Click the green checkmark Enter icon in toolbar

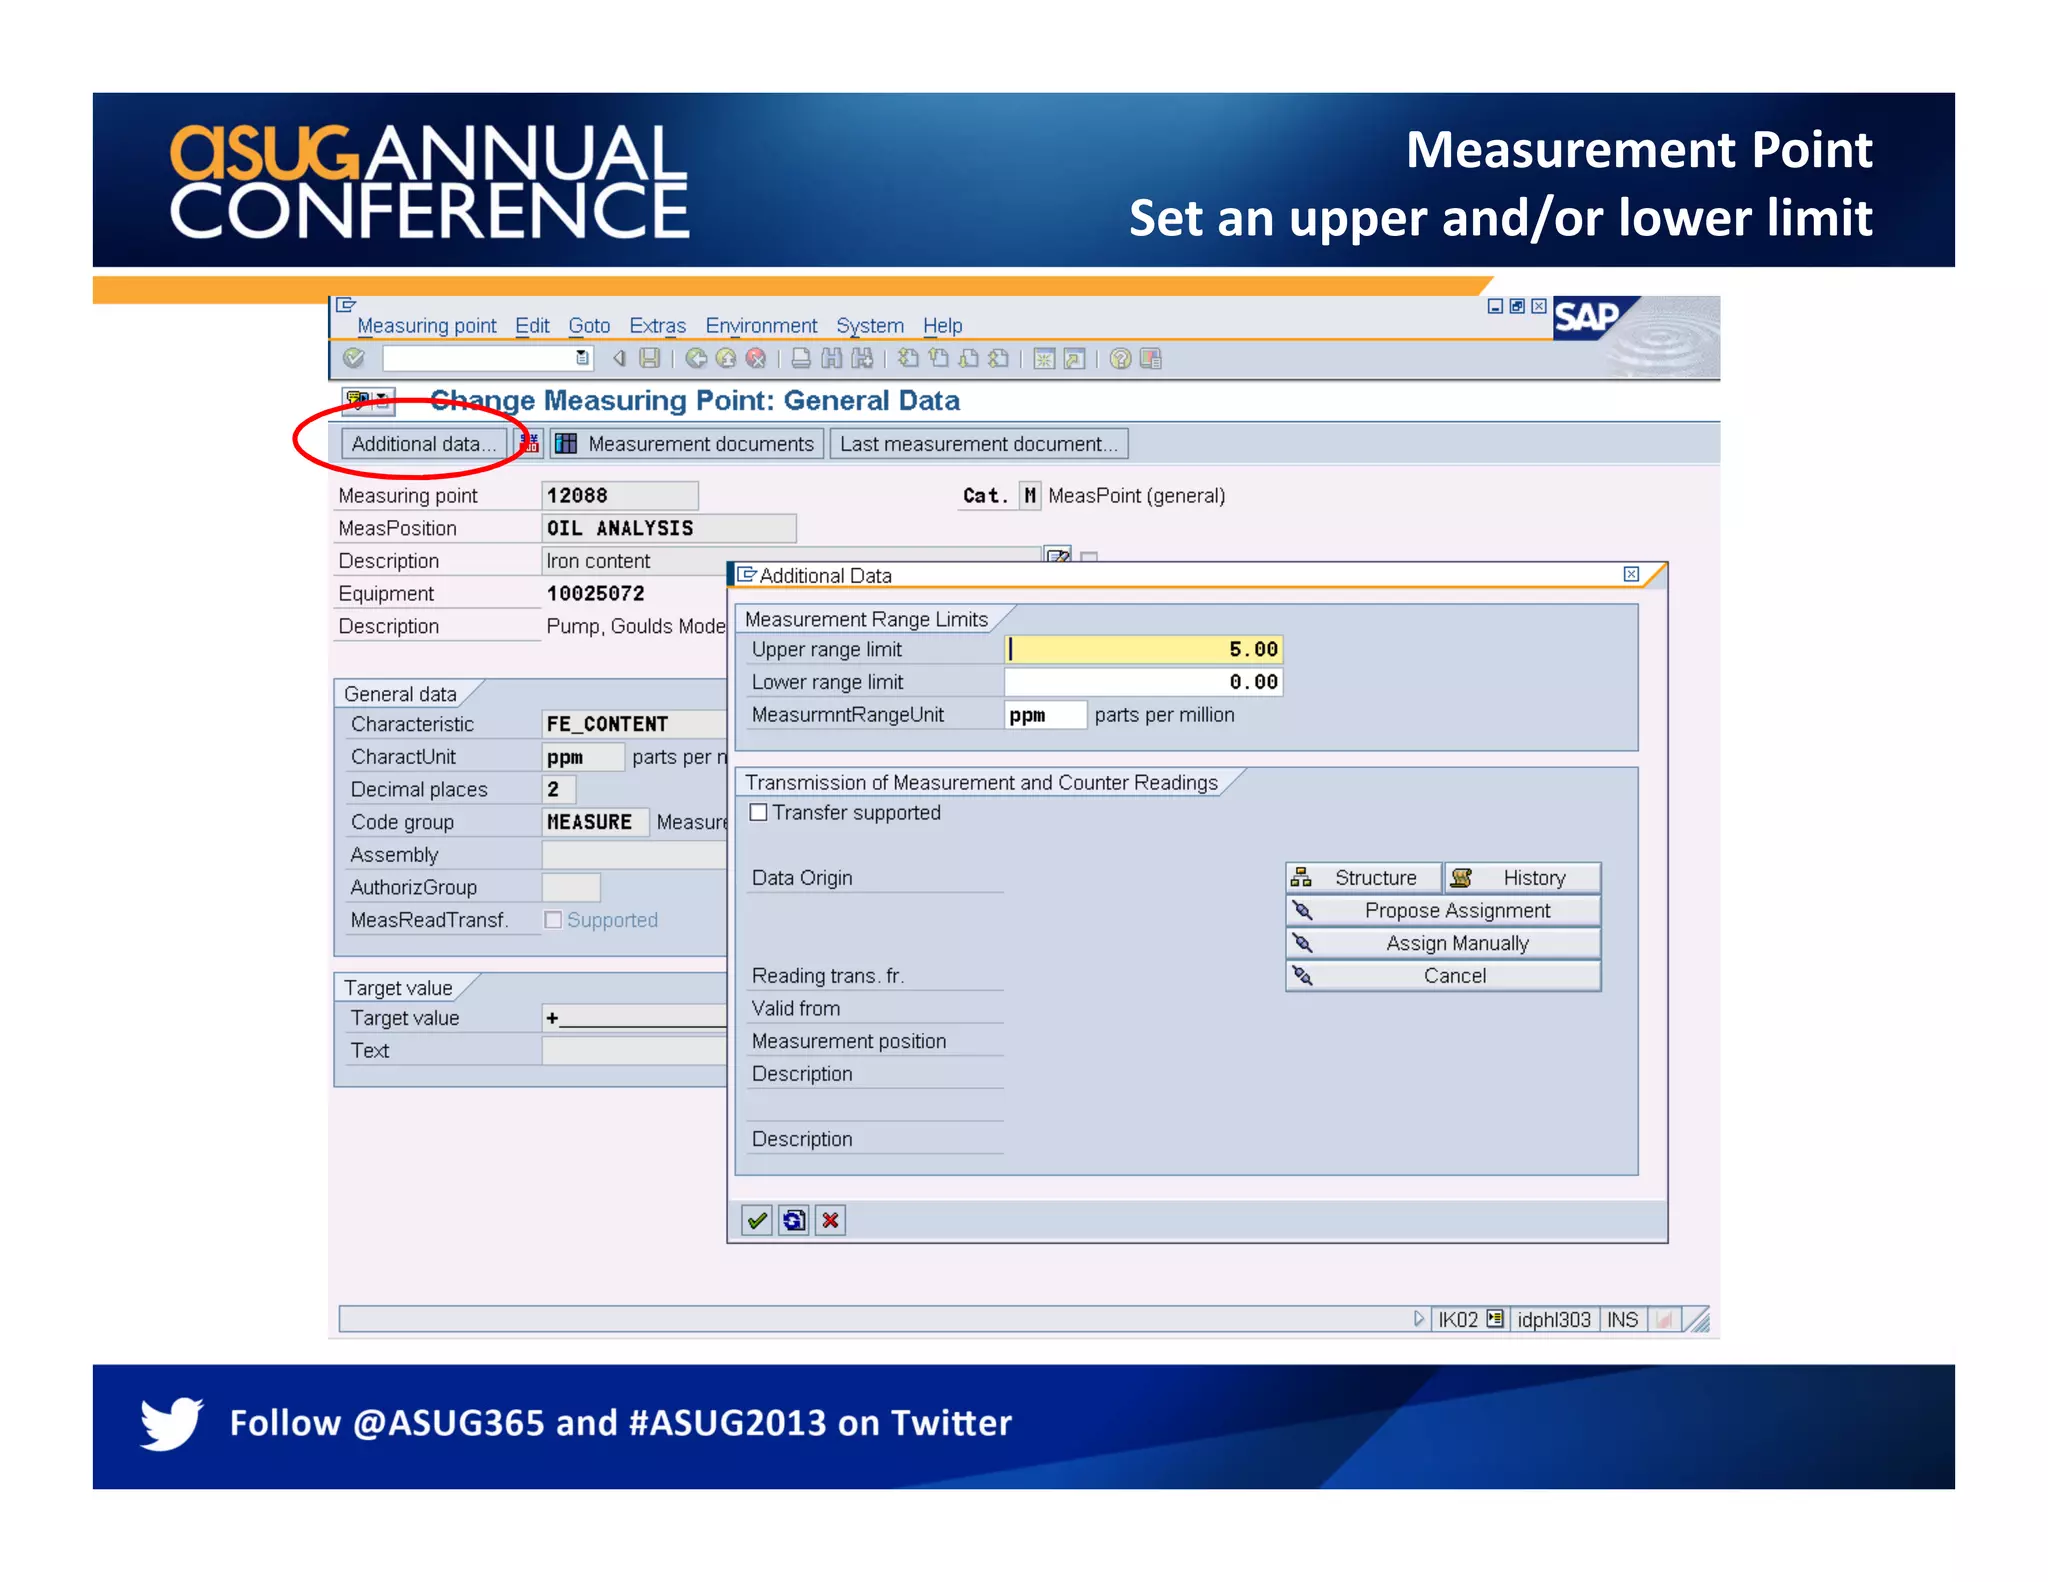click(x=353, y=358)
